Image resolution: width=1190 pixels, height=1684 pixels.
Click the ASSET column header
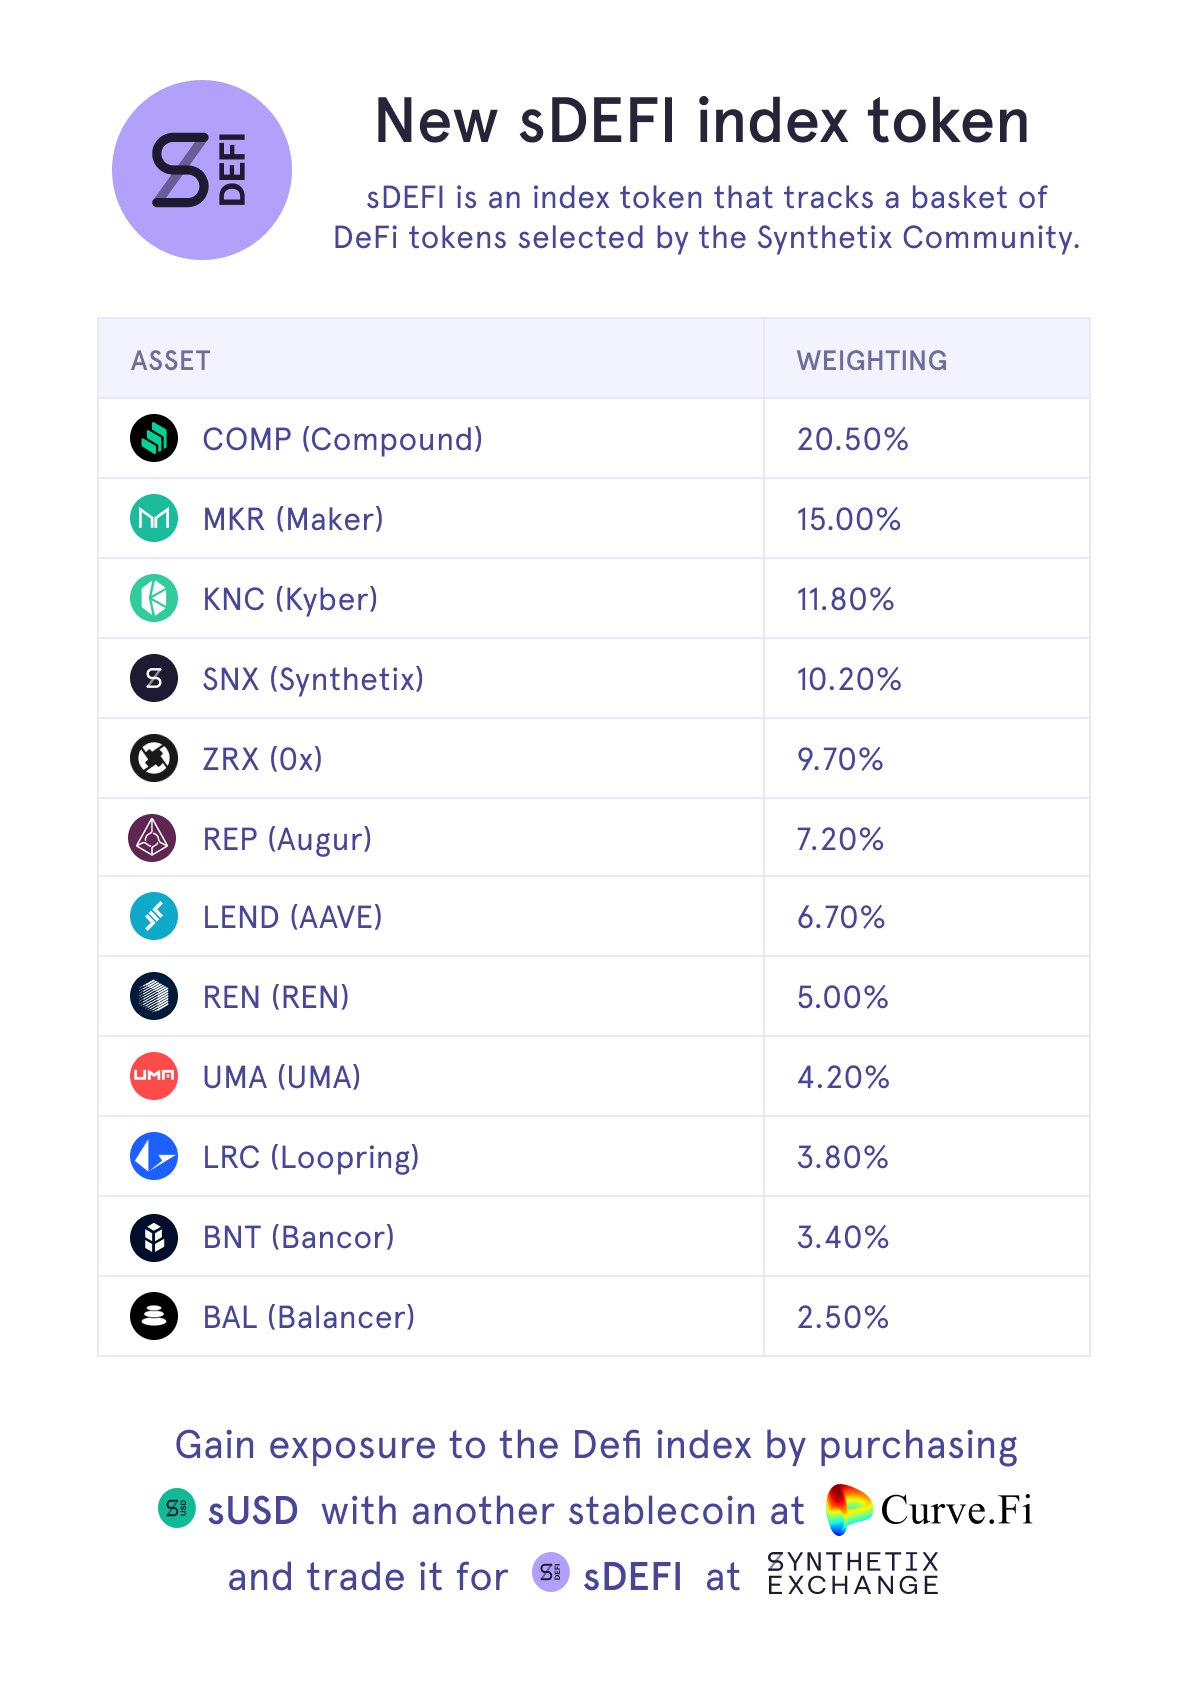171,360
